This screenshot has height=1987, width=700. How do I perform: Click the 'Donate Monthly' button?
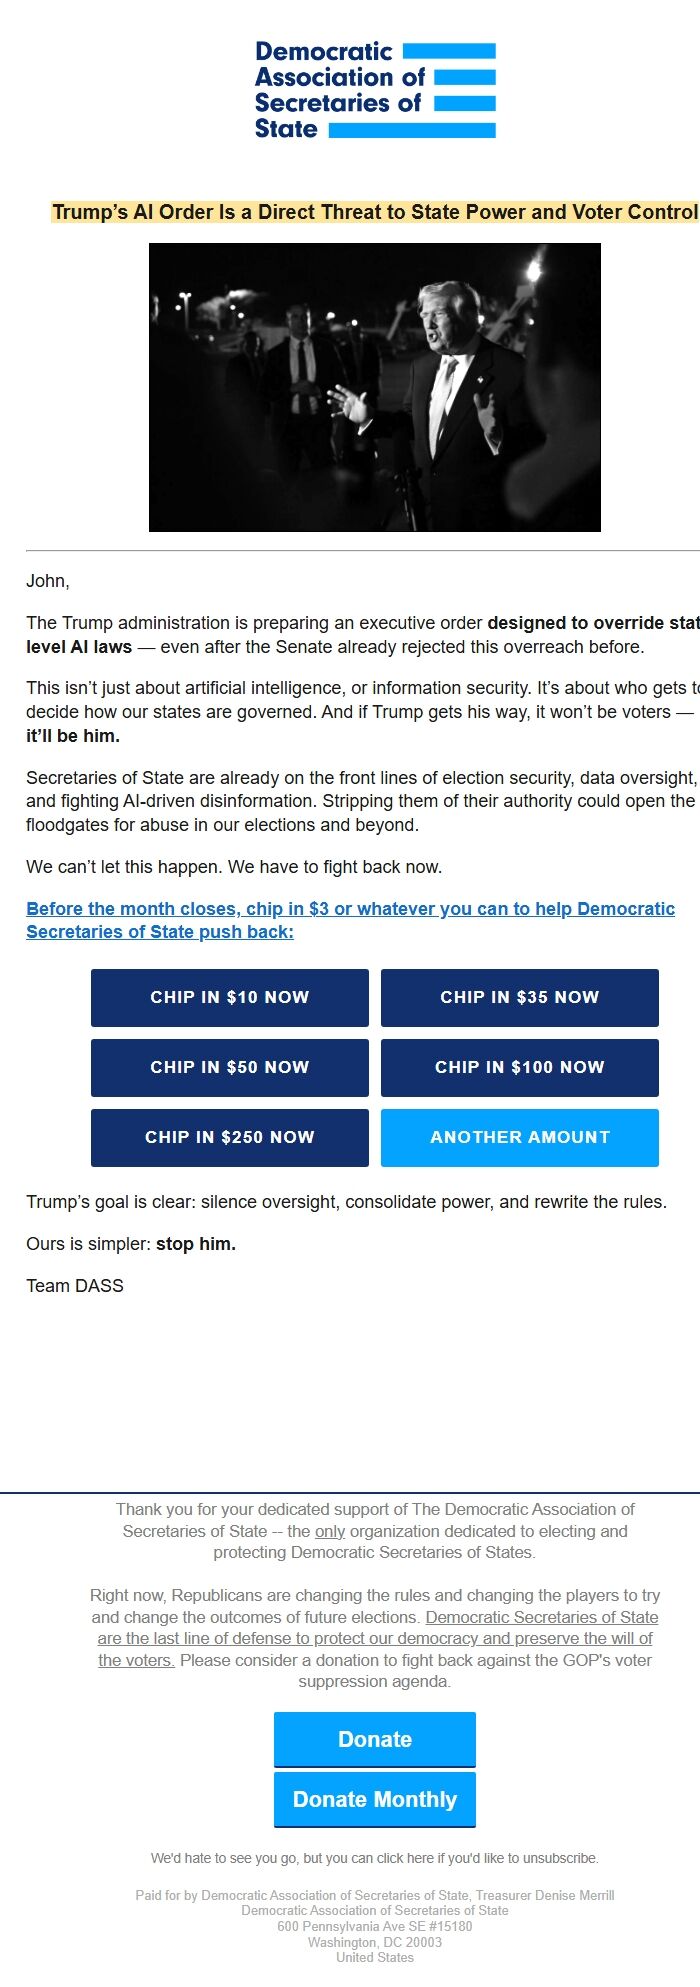tap(374, 1799)
